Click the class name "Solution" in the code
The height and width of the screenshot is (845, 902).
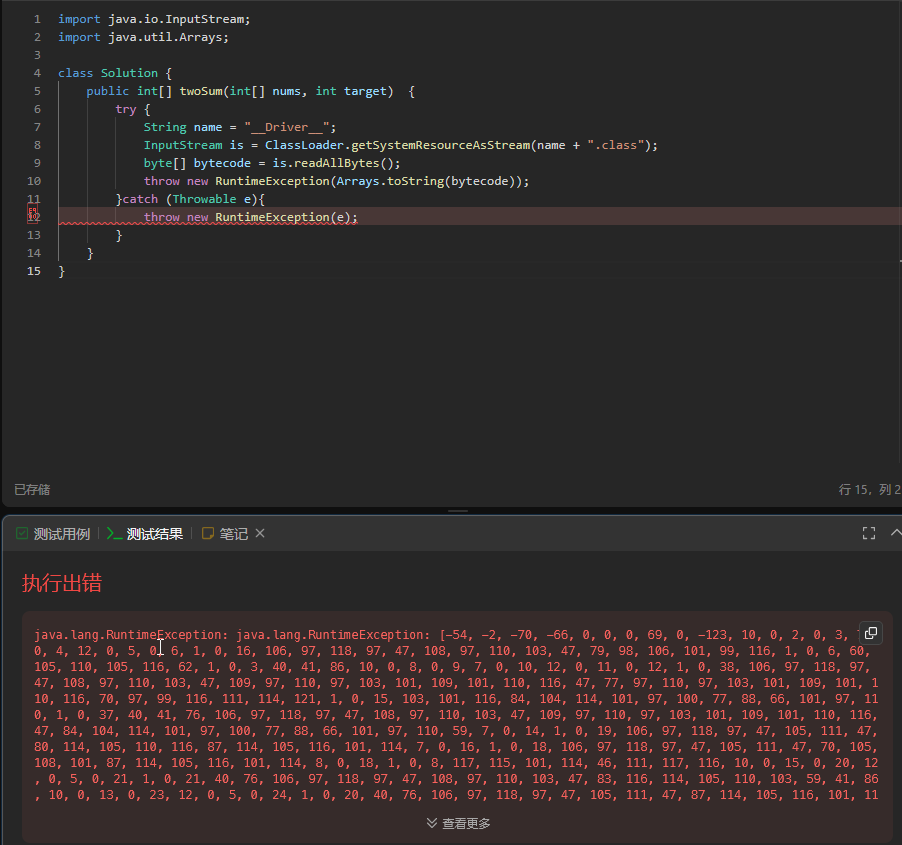point(129,73)
